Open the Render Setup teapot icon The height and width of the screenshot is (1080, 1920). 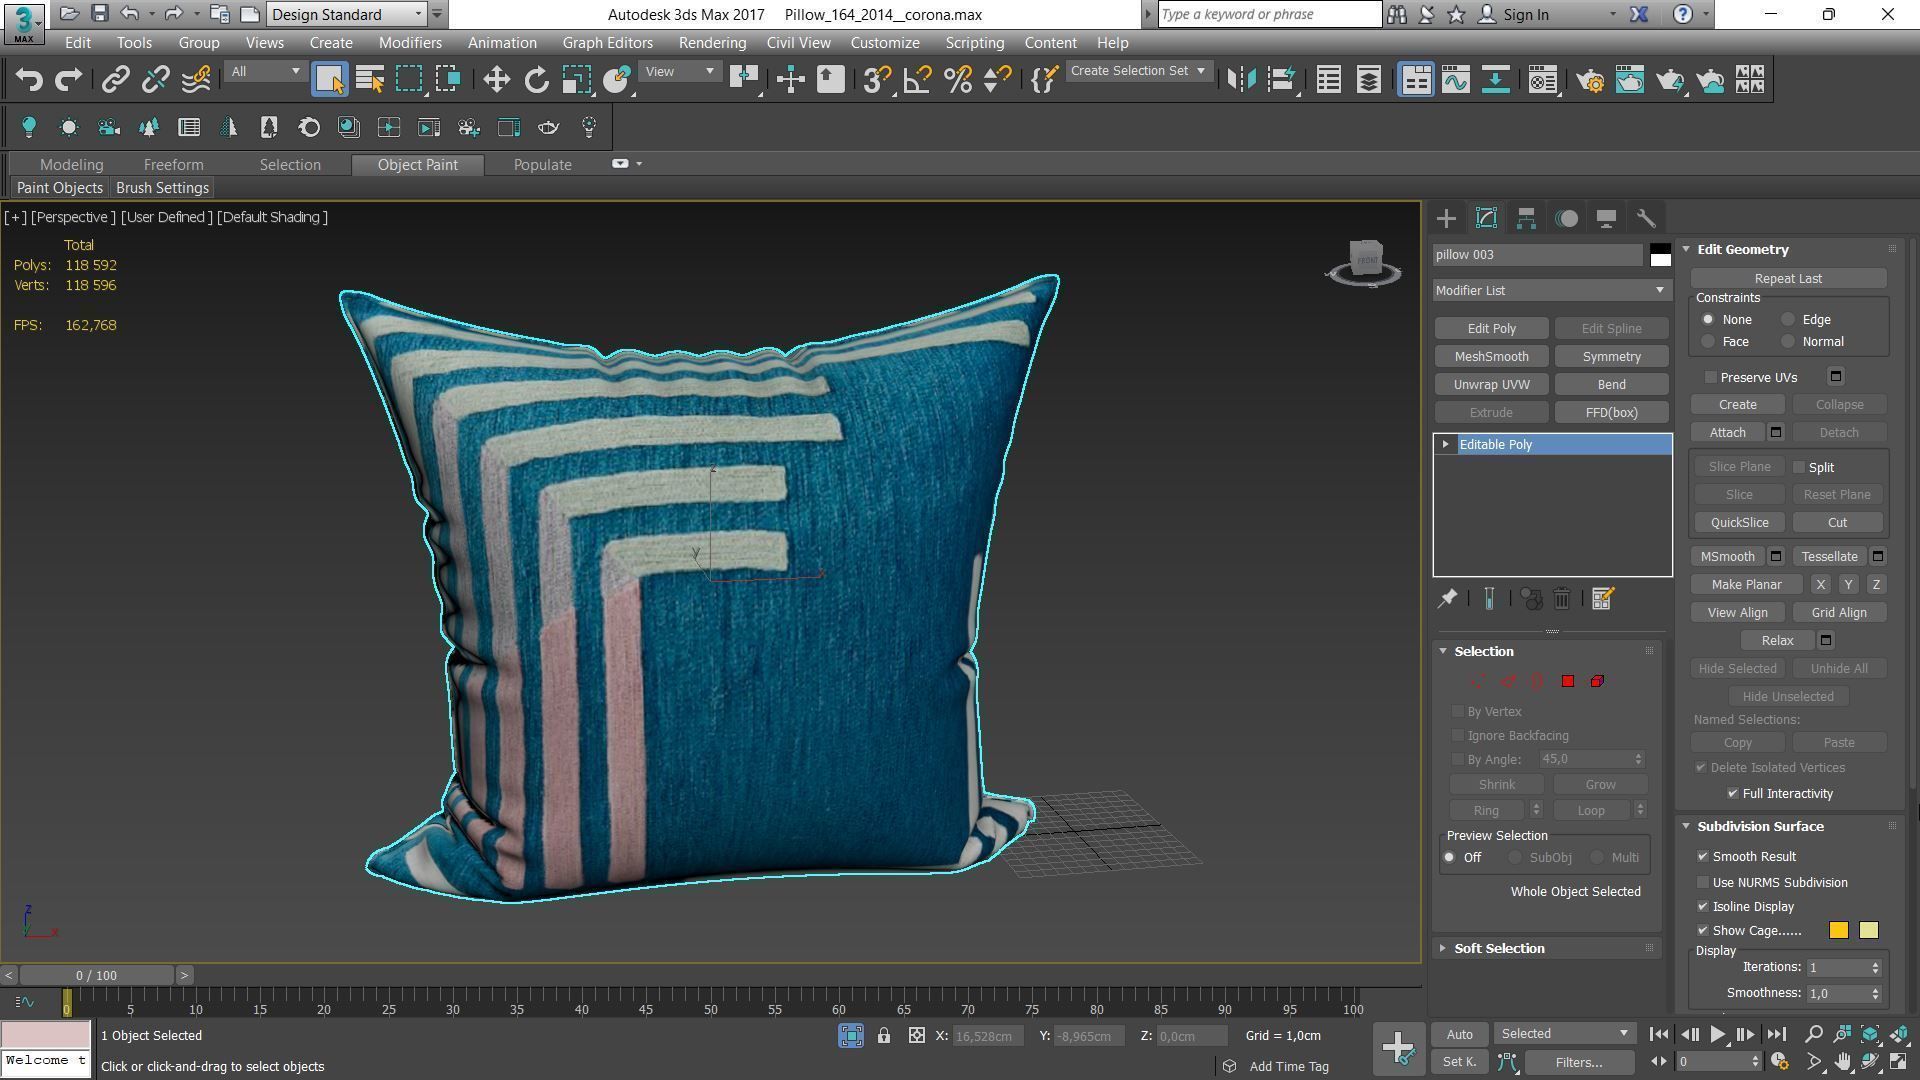click(x=1590, y=80)
